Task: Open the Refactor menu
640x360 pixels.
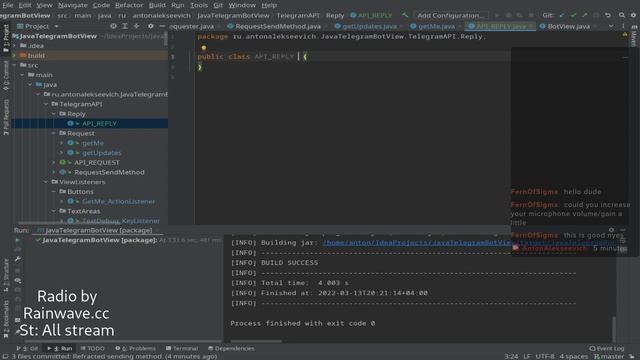Action: coord(129,5)
